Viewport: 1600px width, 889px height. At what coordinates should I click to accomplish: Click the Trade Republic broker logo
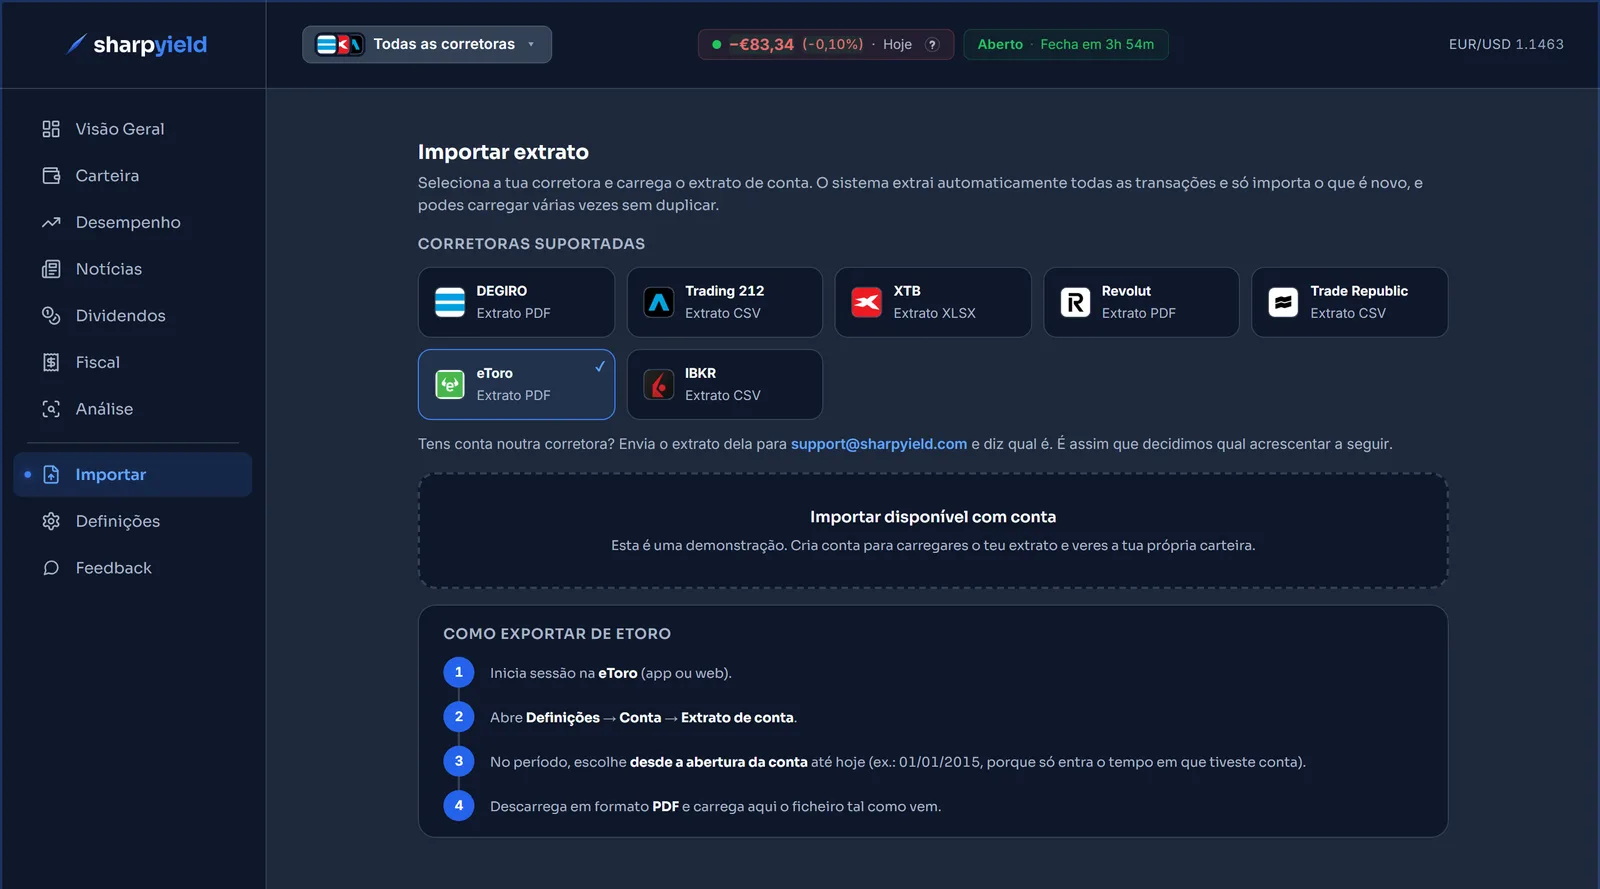1283,302
